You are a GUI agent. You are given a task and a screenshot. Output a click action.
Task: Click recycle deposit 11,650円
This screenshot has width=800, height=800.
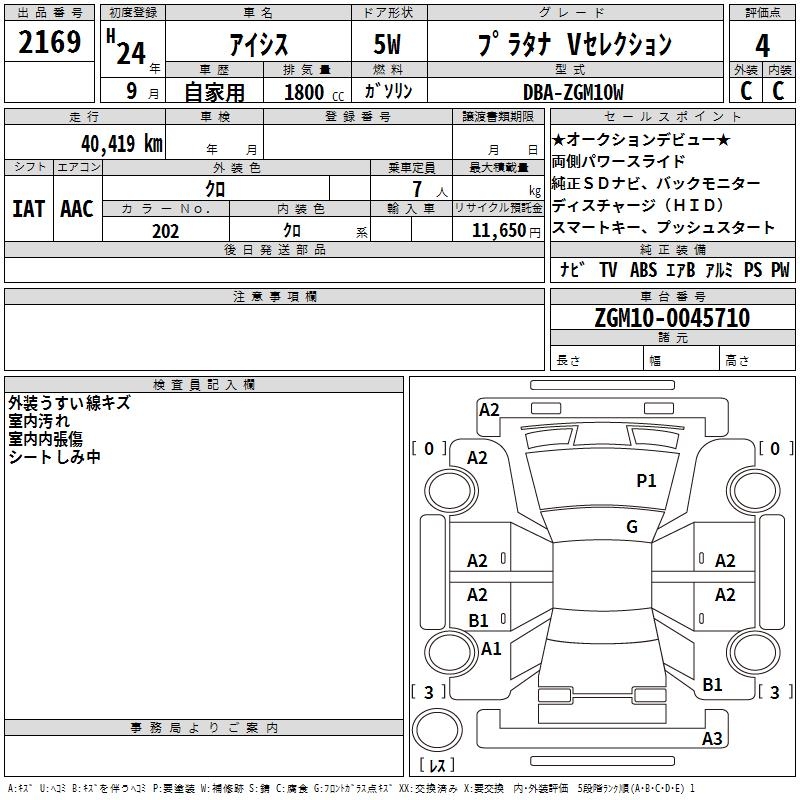[506, 231]
